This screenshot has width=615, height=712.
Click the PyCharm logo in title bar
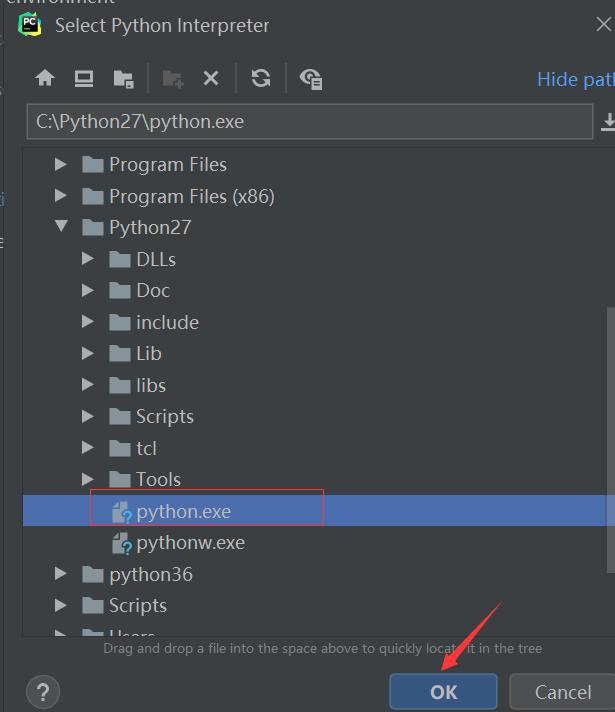[30, 25]
